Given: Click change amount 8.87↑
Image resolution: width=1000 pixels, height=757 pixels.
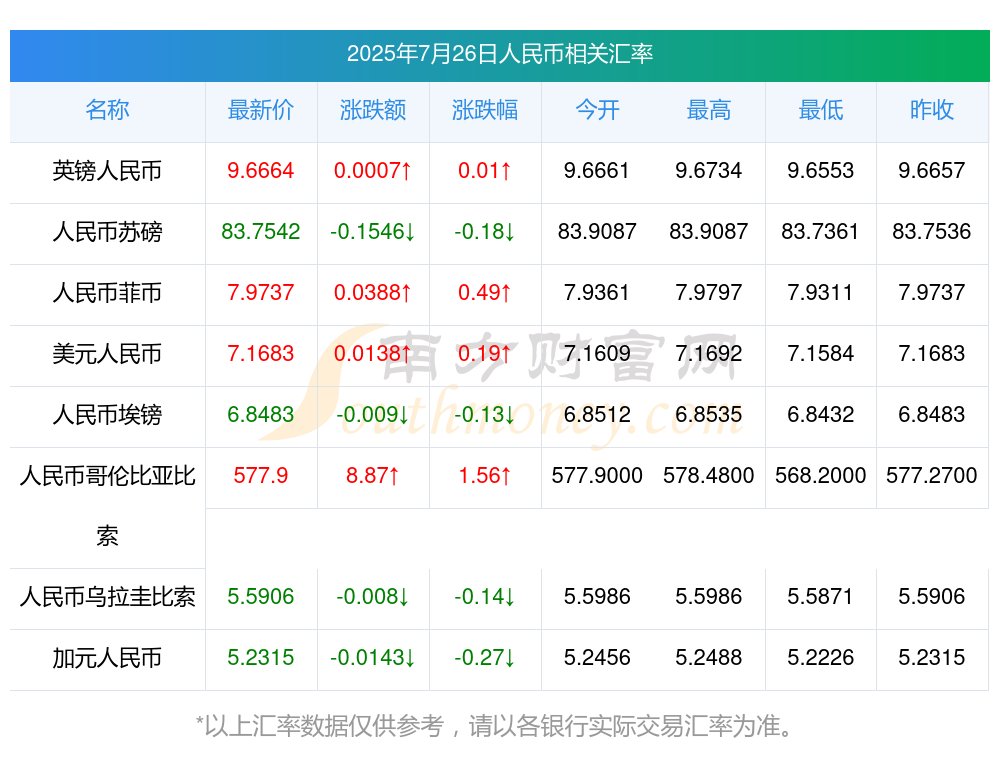Looking at the screenshot, I should tap(373, 475).
